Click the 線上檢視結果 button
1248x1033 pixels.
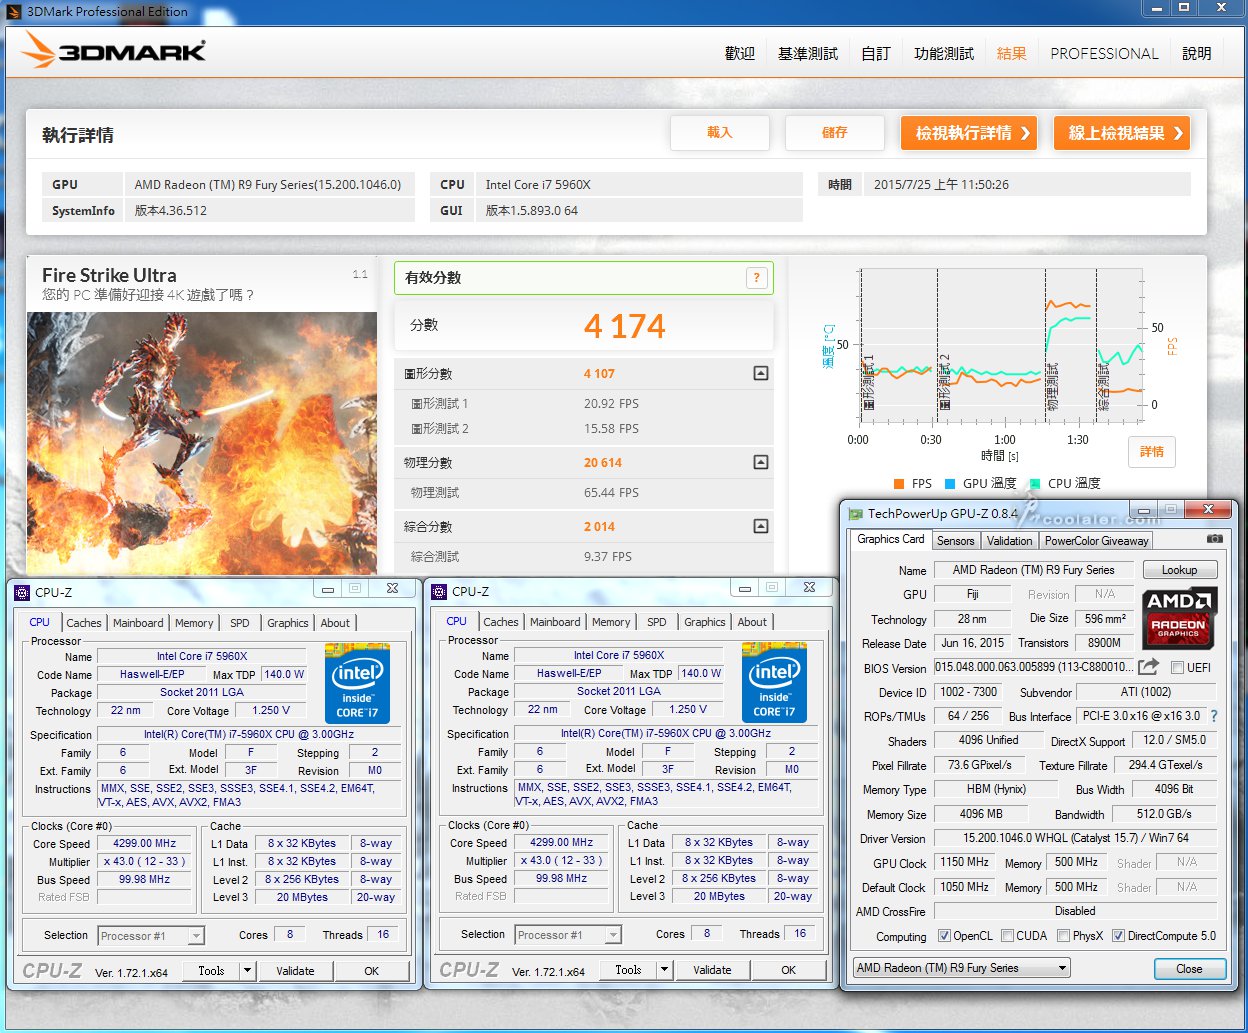click(1122, 133)
